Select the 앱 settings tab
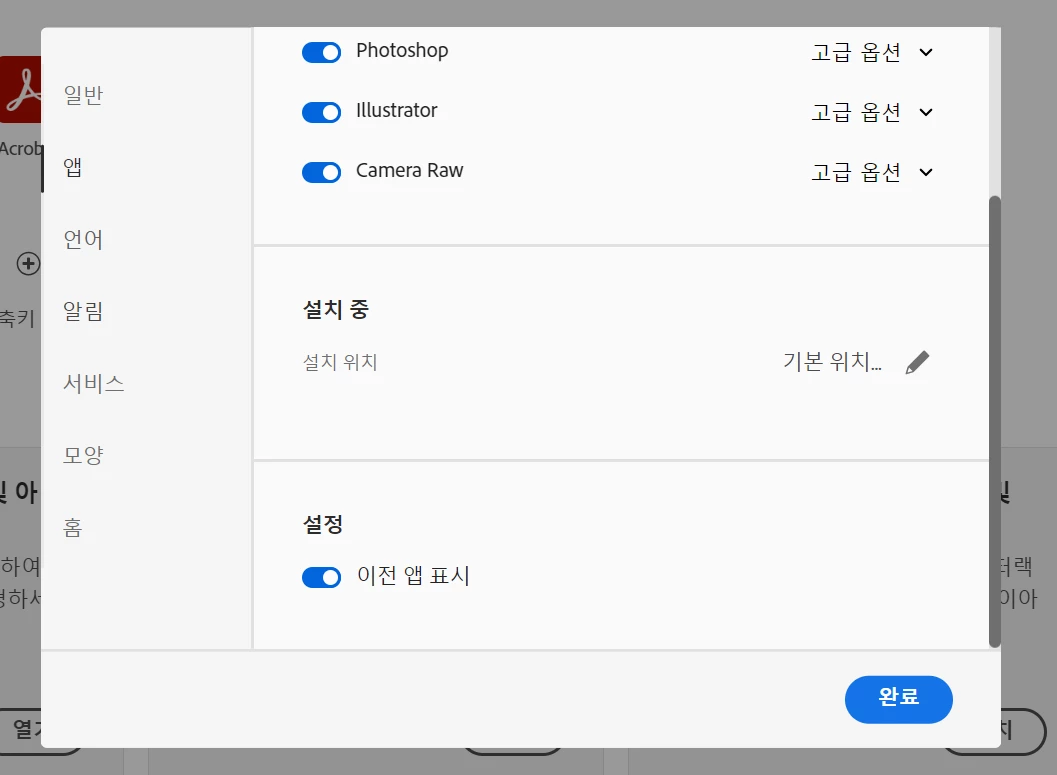1057x775 pixels. click(73, 167)
